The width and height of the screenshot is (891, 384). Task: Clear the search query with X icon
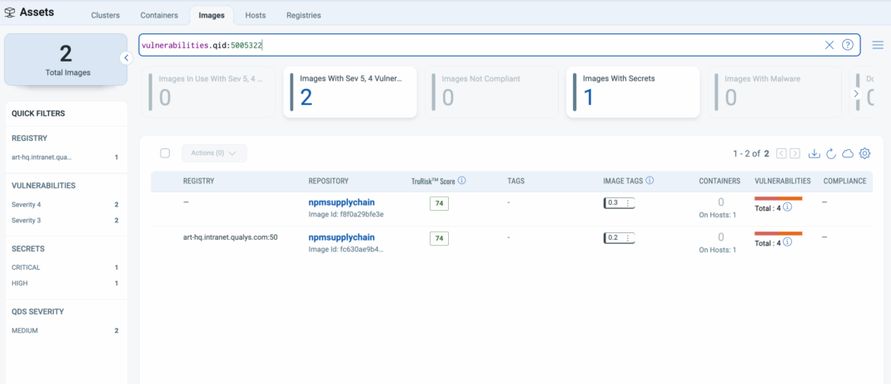point(829,45)
